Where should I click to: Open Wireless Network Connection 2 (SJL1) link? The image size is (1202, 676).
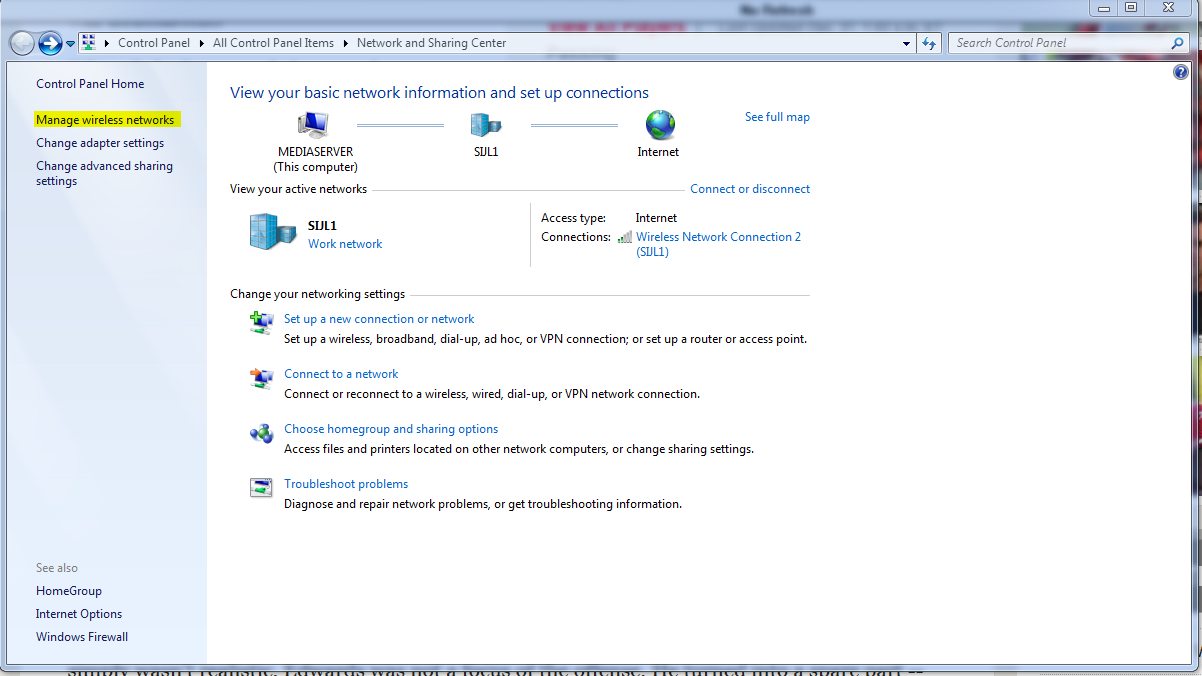tap(718, 244)
